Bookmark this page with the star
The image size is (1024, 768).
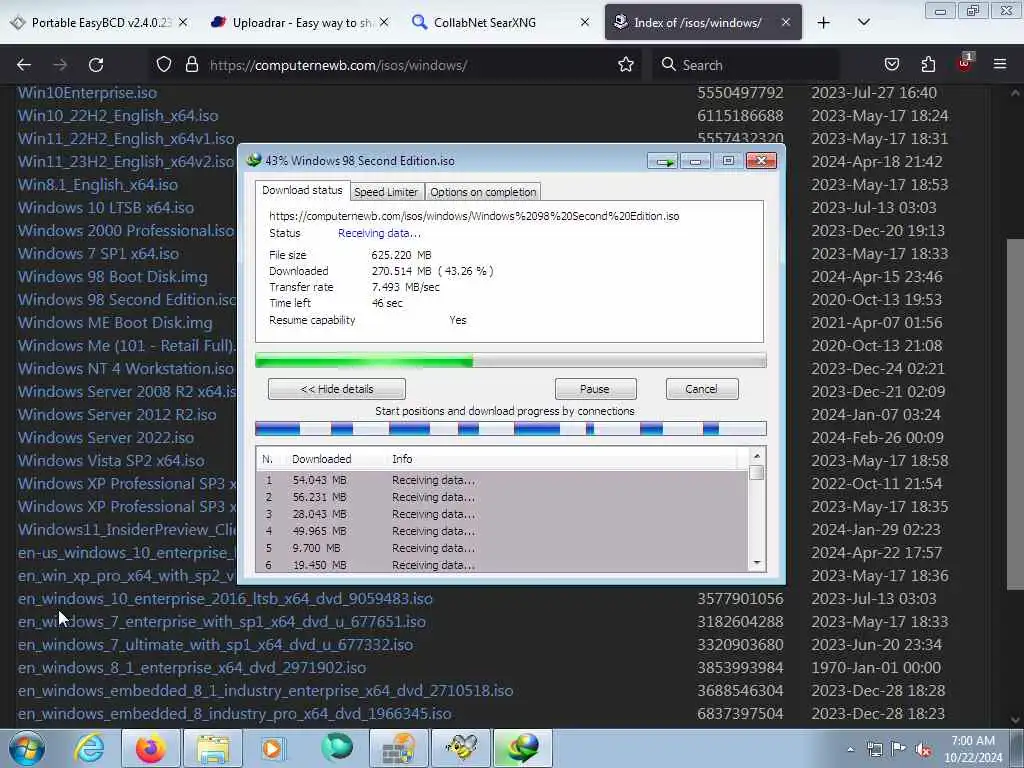(x=626, y=65)
